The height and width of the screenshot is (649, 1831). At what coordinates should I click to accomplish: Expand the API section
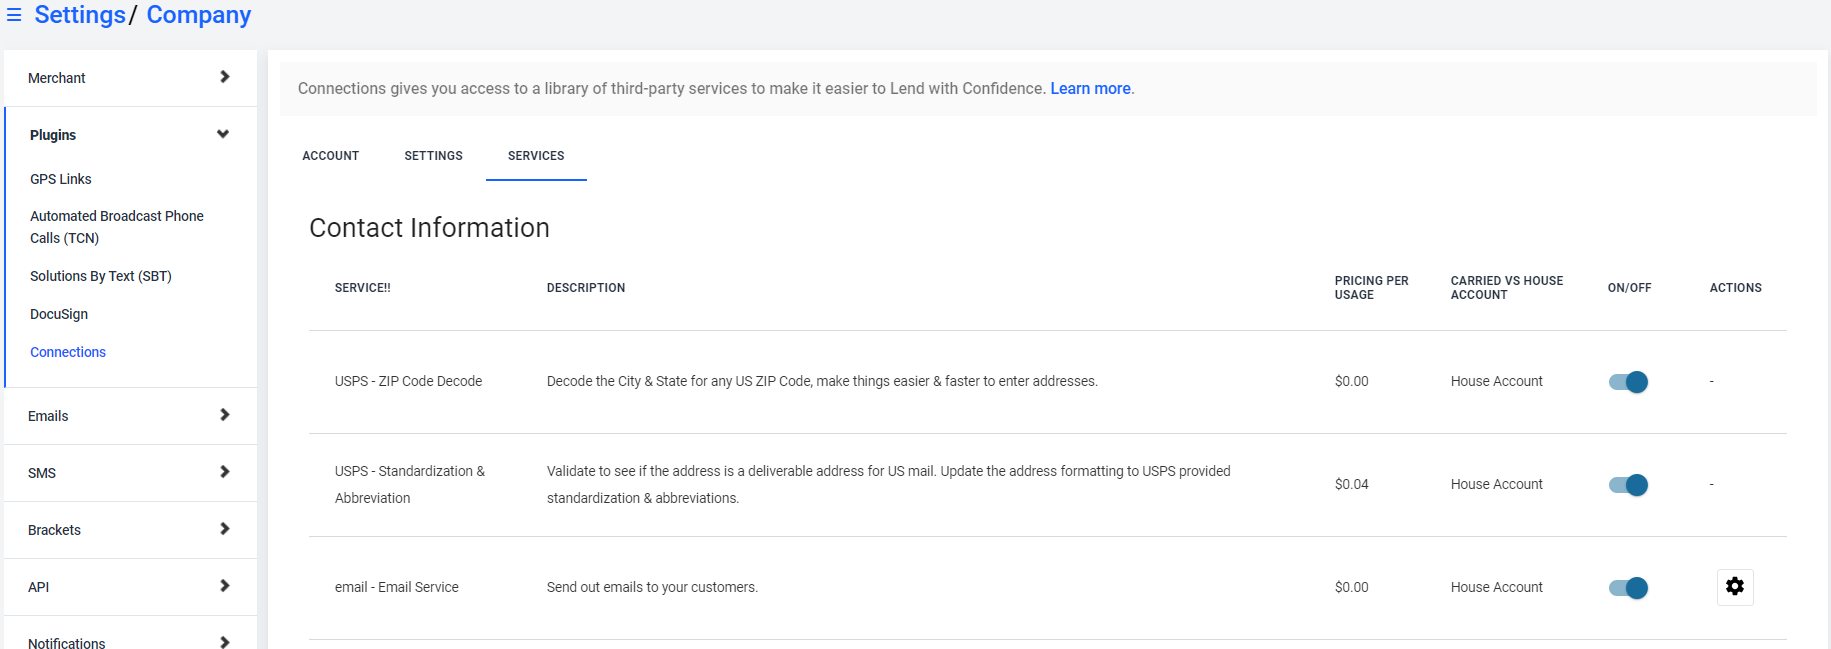pos(130,587)
